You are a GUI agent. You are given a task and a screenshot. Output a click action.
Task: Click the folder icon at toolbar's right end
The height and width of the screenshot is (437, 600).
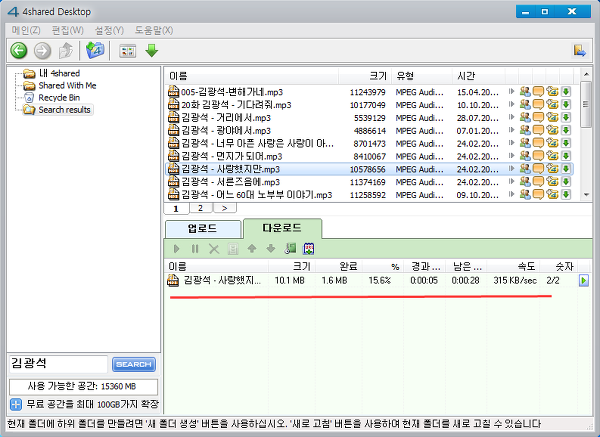pyautogui.click(x=579, y=51)
